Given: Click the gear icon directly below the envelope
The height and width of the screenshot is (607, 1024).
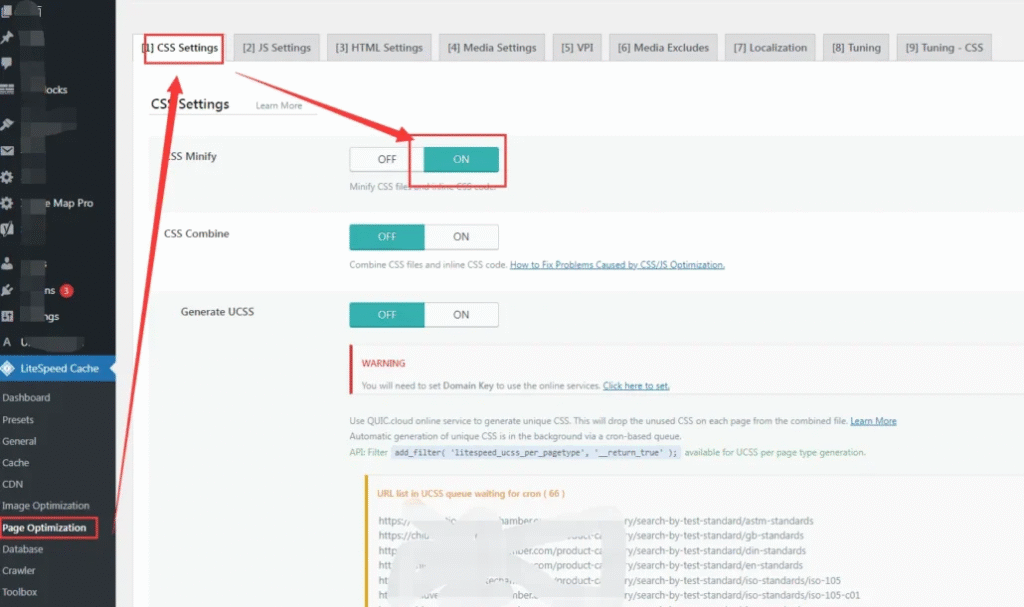Looking at the screenshot, I should (x=7, y=176).
